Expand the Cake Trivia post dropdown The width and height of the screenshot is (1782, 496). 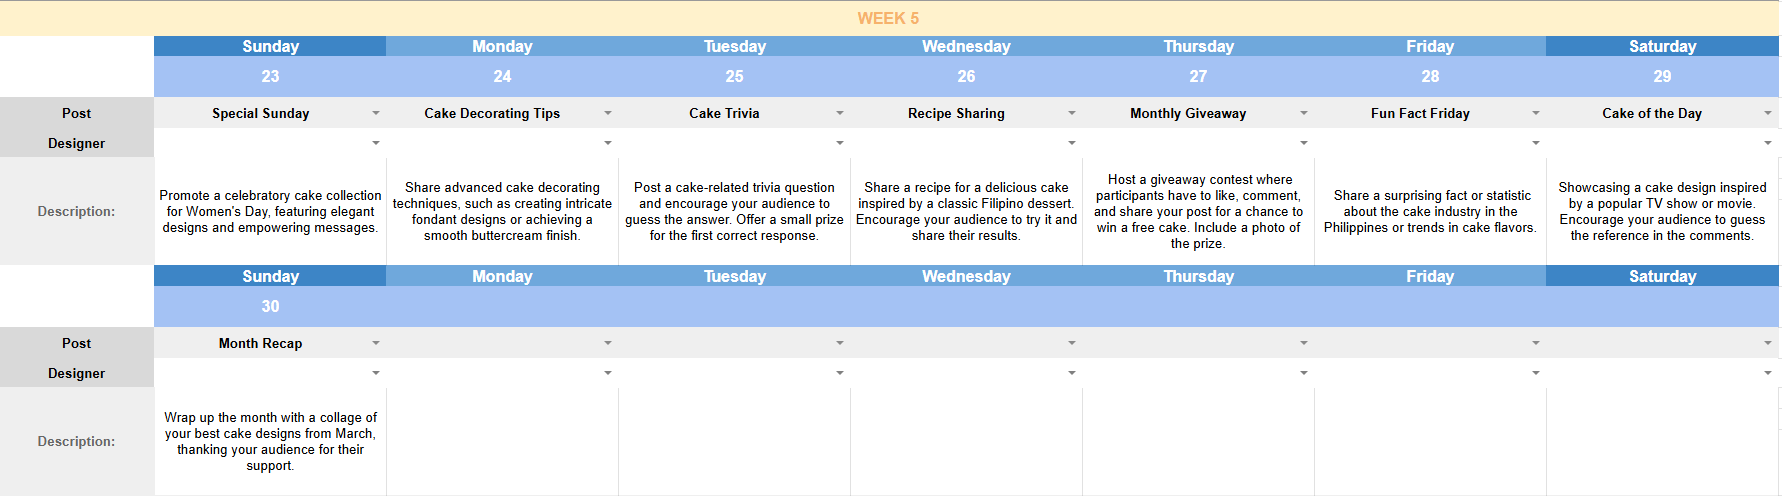[840, 113]
